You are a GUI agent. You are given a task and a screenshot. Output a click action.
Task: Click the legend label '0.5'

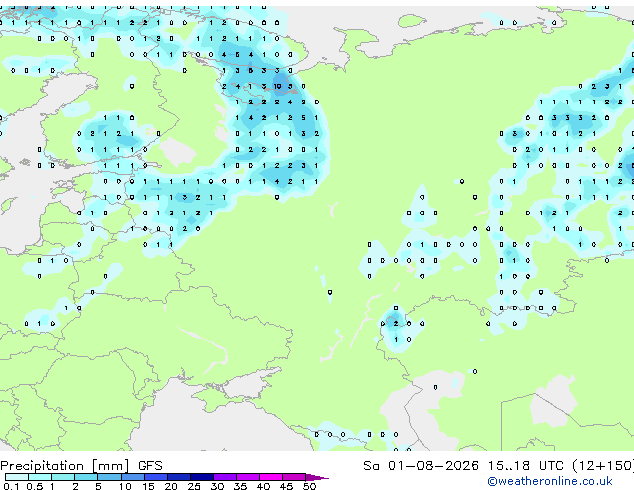click(x=35, y=486)
